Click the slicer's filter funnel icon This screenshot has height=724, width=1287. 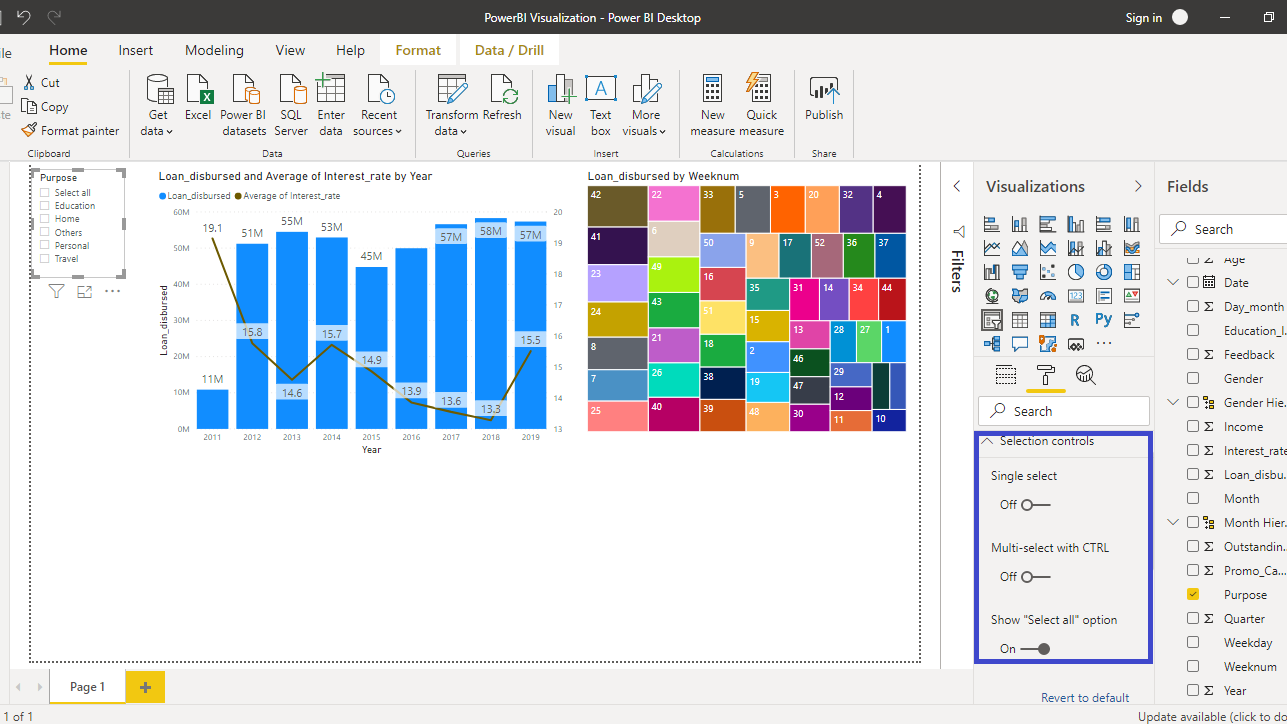57,292
